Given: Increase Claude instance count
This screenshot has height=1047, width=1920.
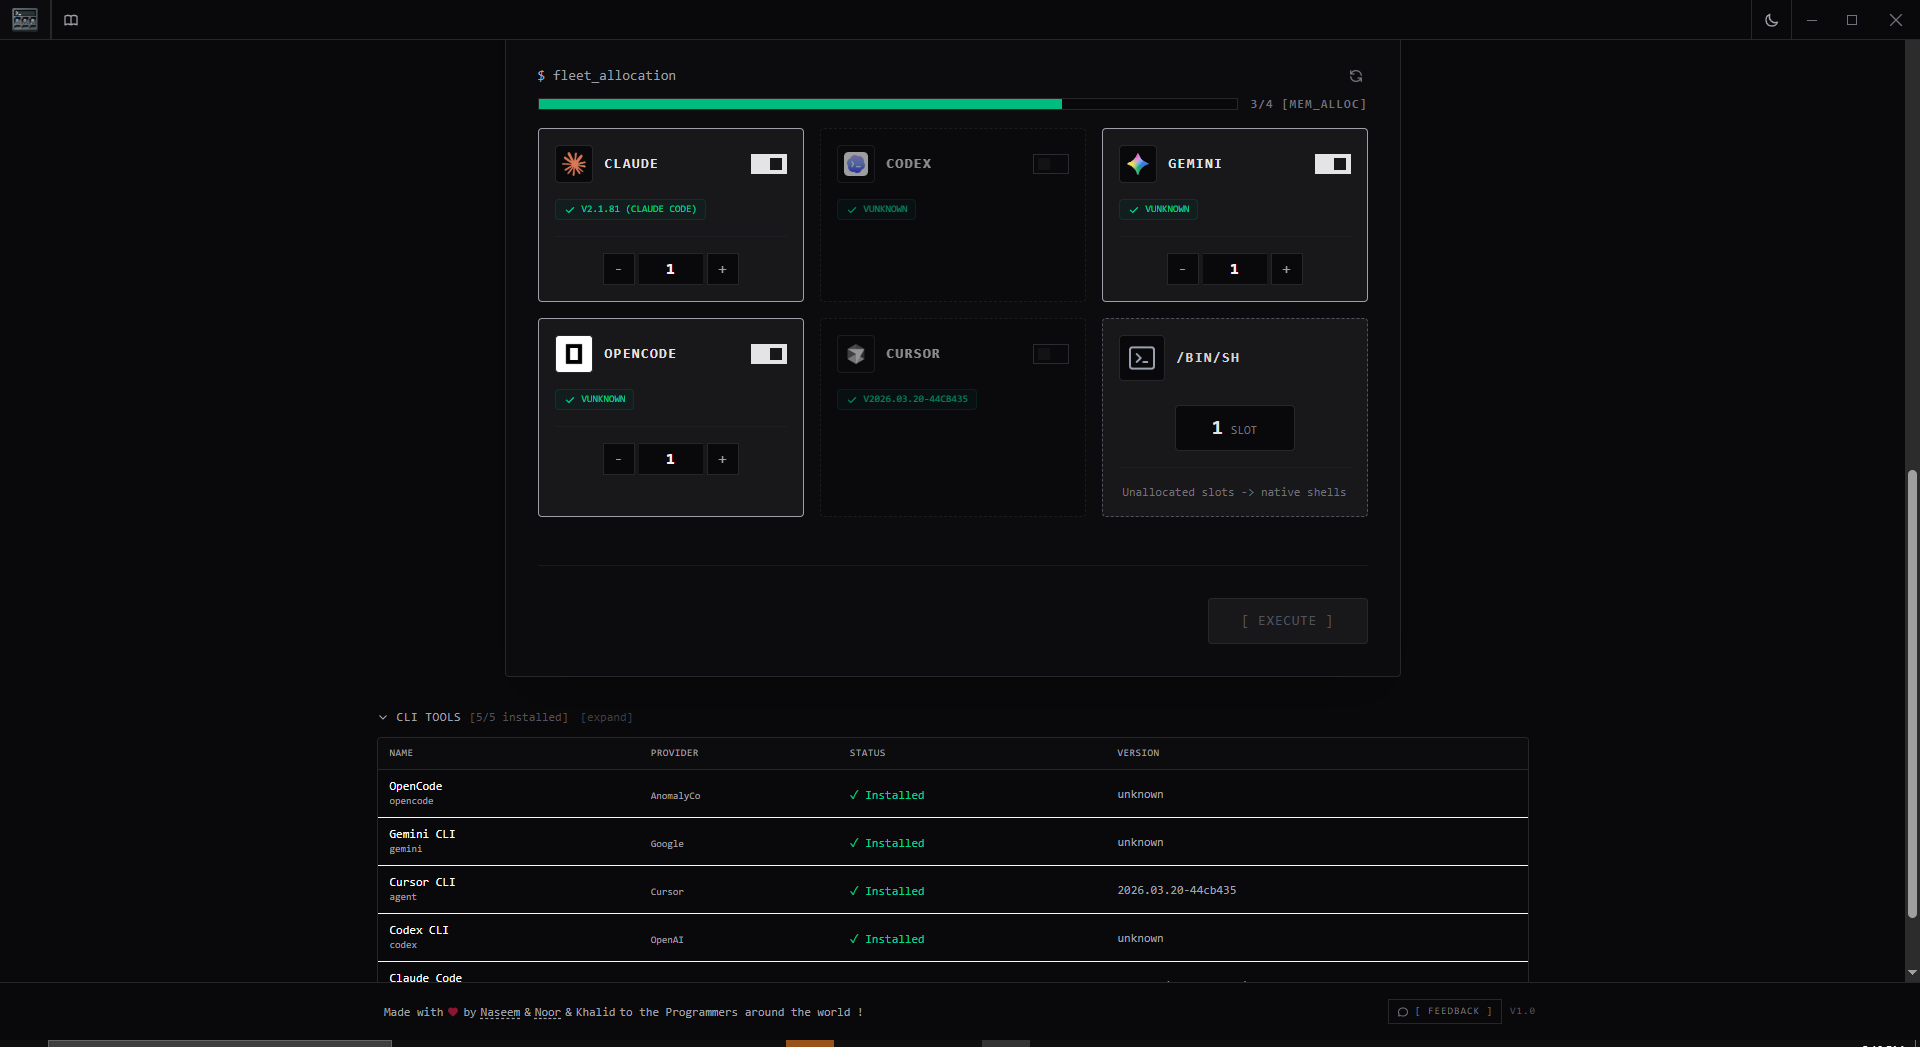Looking at the screenshot, I should [723, 269].
